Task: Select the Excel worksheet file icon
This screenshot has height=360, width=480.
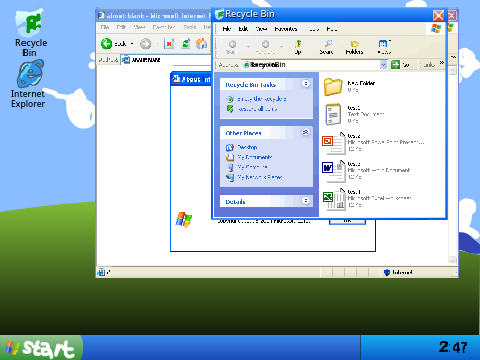Action: tap(333, 199)
